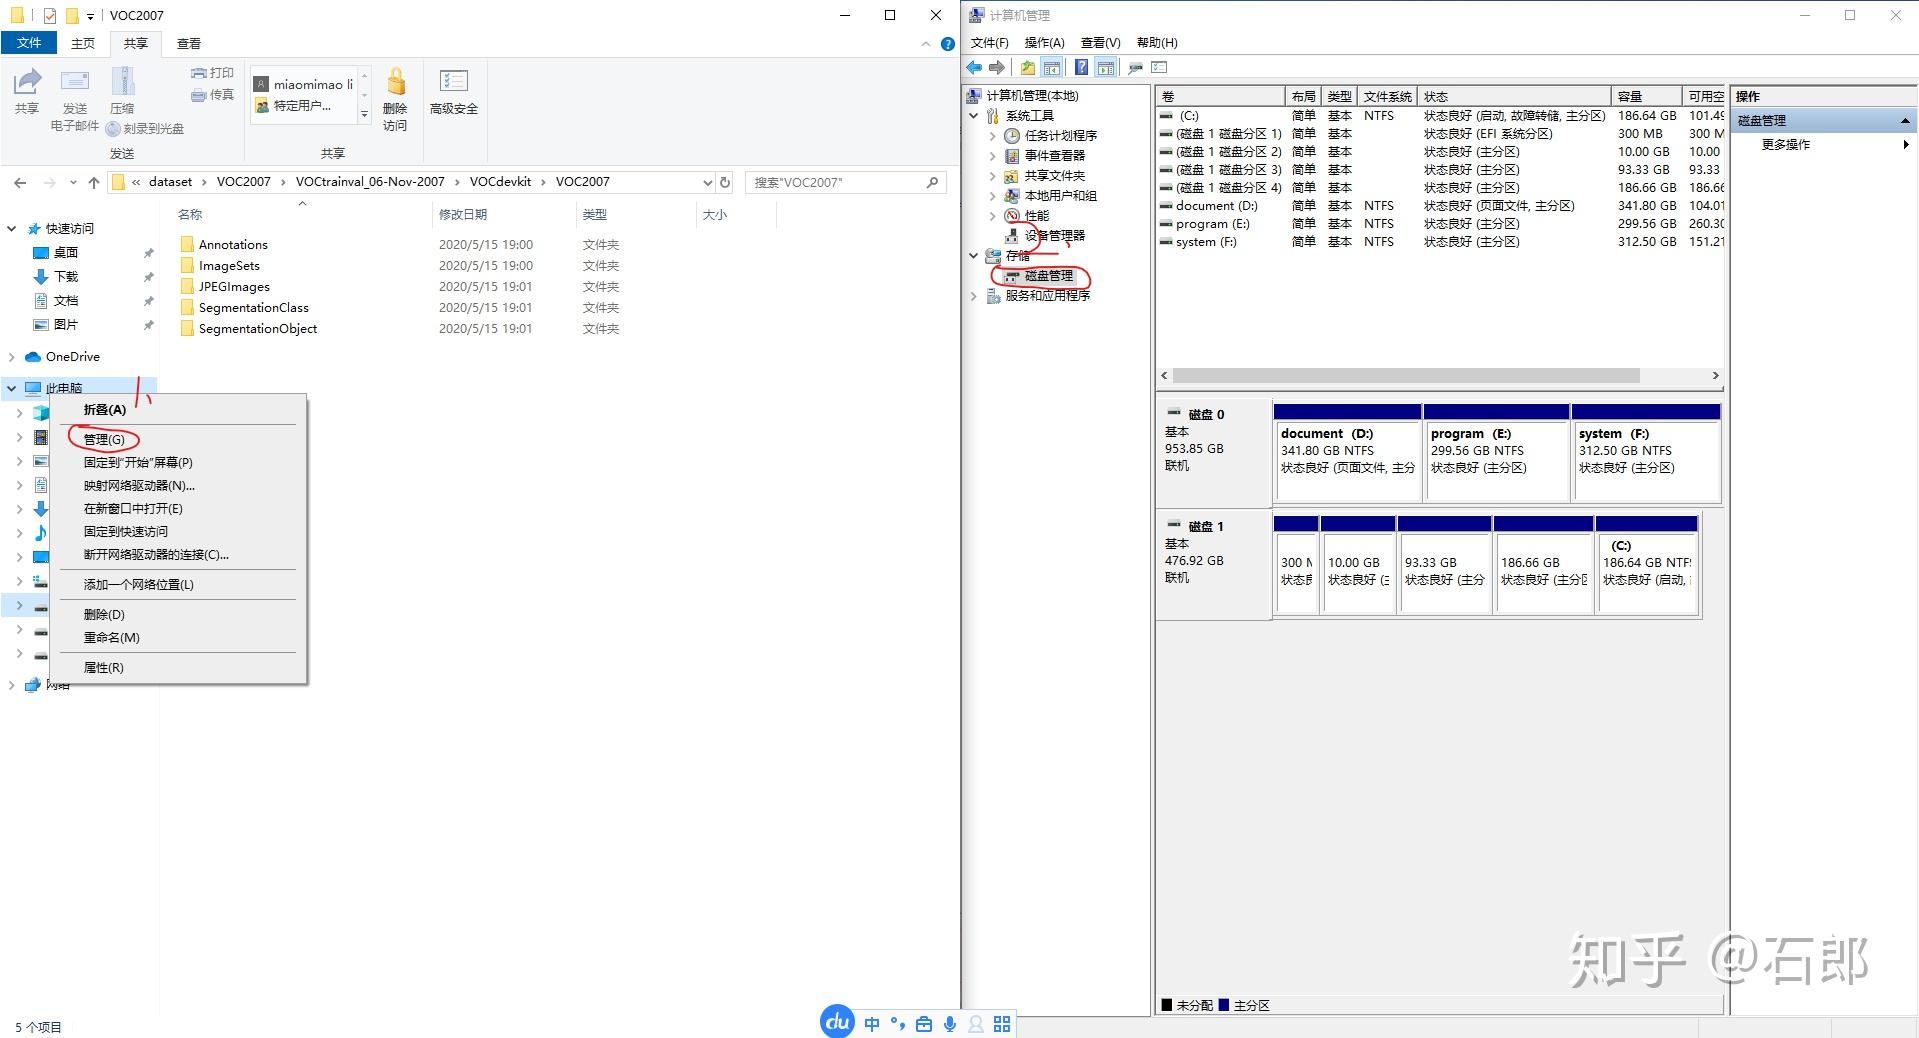The width and height of the screenshot is (1919, 1038).
Task: Click the Print icon in the ribbon
Action: (198, 73)
